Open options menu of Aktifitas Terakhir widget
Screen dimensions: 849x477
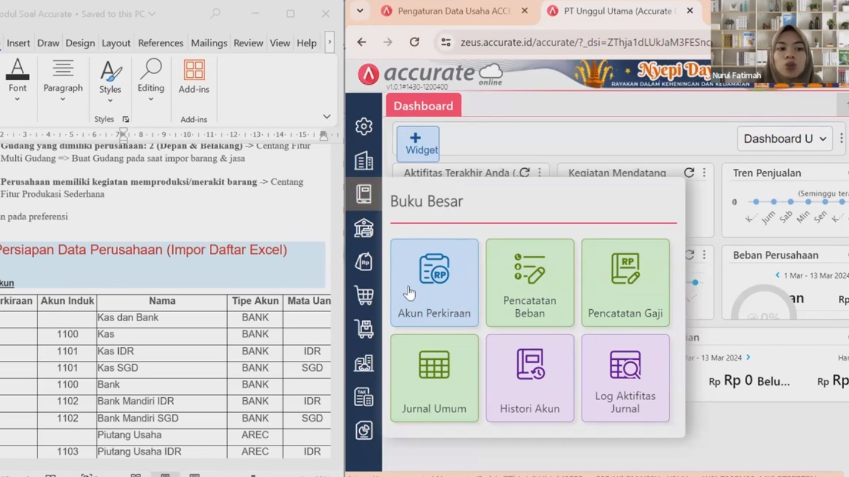point(539,173)
